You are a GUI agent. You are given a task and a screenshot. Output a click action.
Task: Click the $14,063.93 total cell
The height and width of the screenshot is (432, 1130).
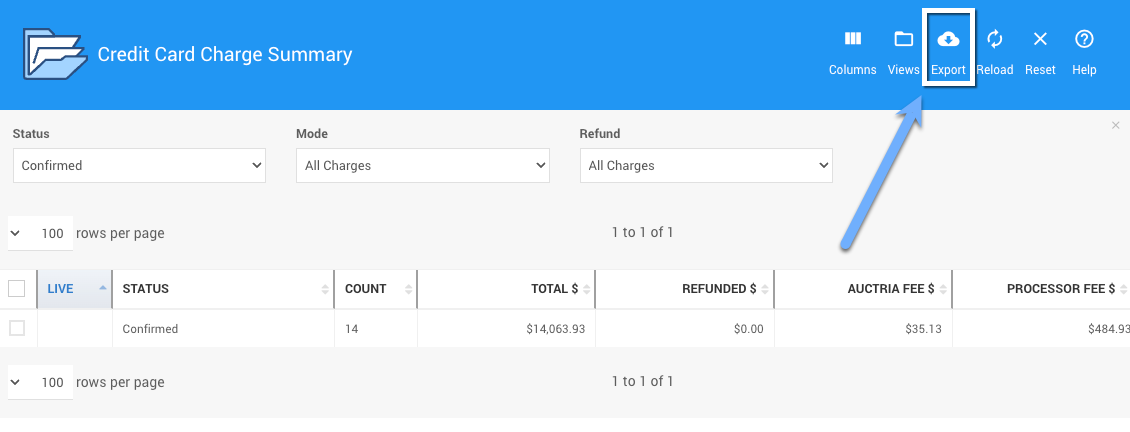[555, 329]
